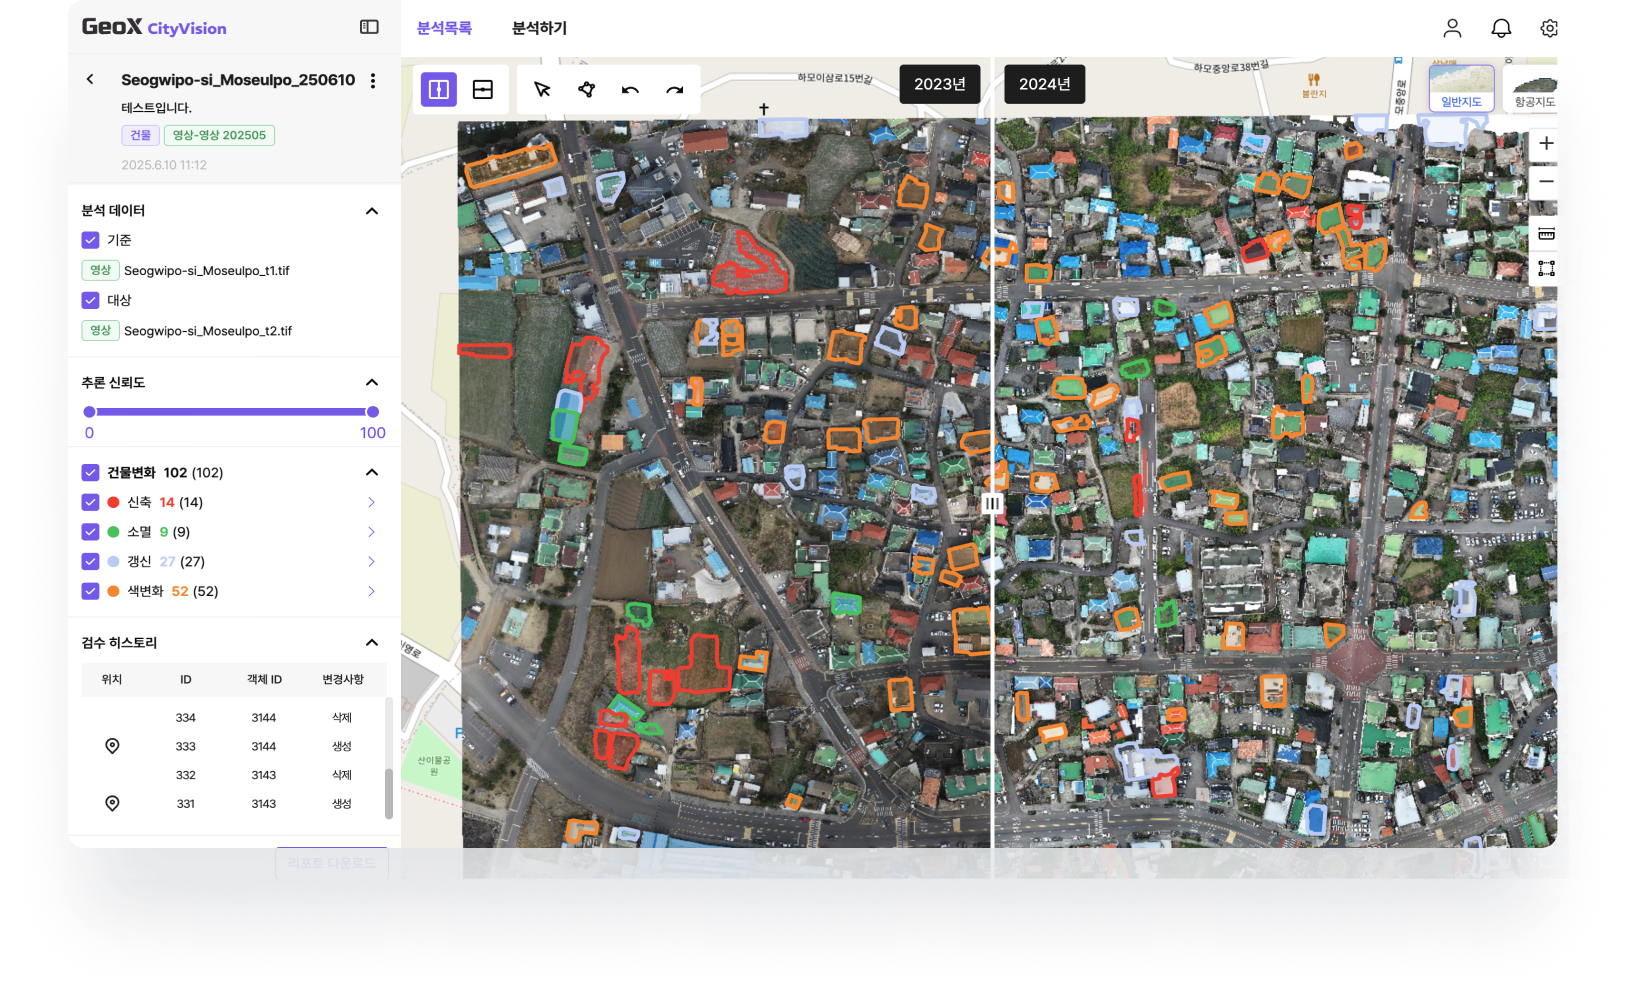Open the ruler measurement tool
The image size is (1626, 1000).
pyautogui.click(x=1546, y=234)
